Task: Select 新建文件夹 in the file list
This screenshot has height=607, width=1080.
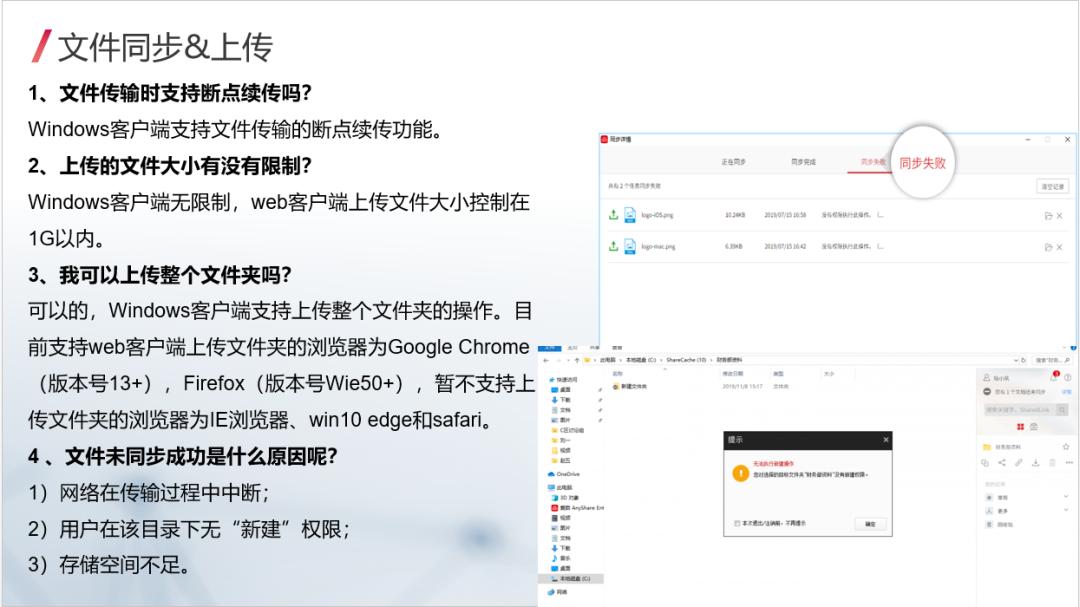Action: pyautogui.click(x=630, y=387)
